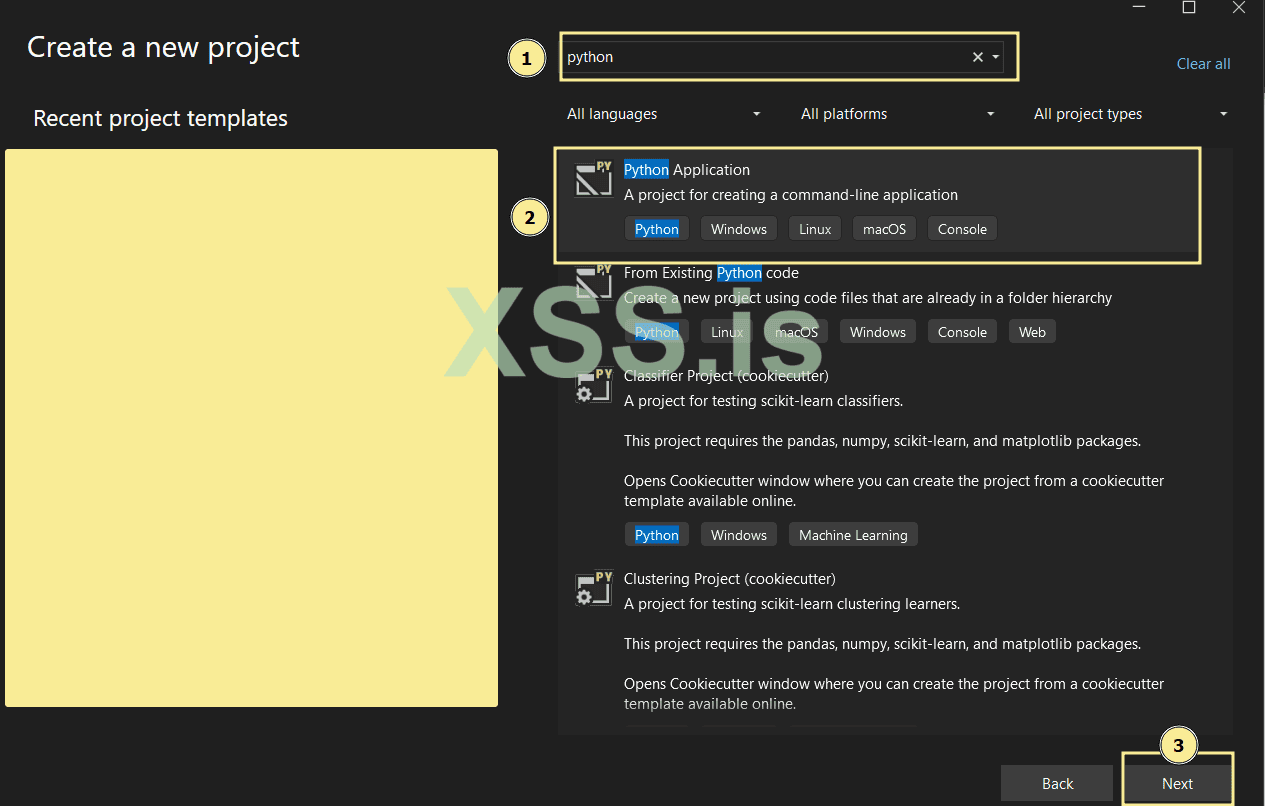
Task: Select Classifier Project (cookiecutter) template
Action: pyautogui.click(x=726, y=376)
